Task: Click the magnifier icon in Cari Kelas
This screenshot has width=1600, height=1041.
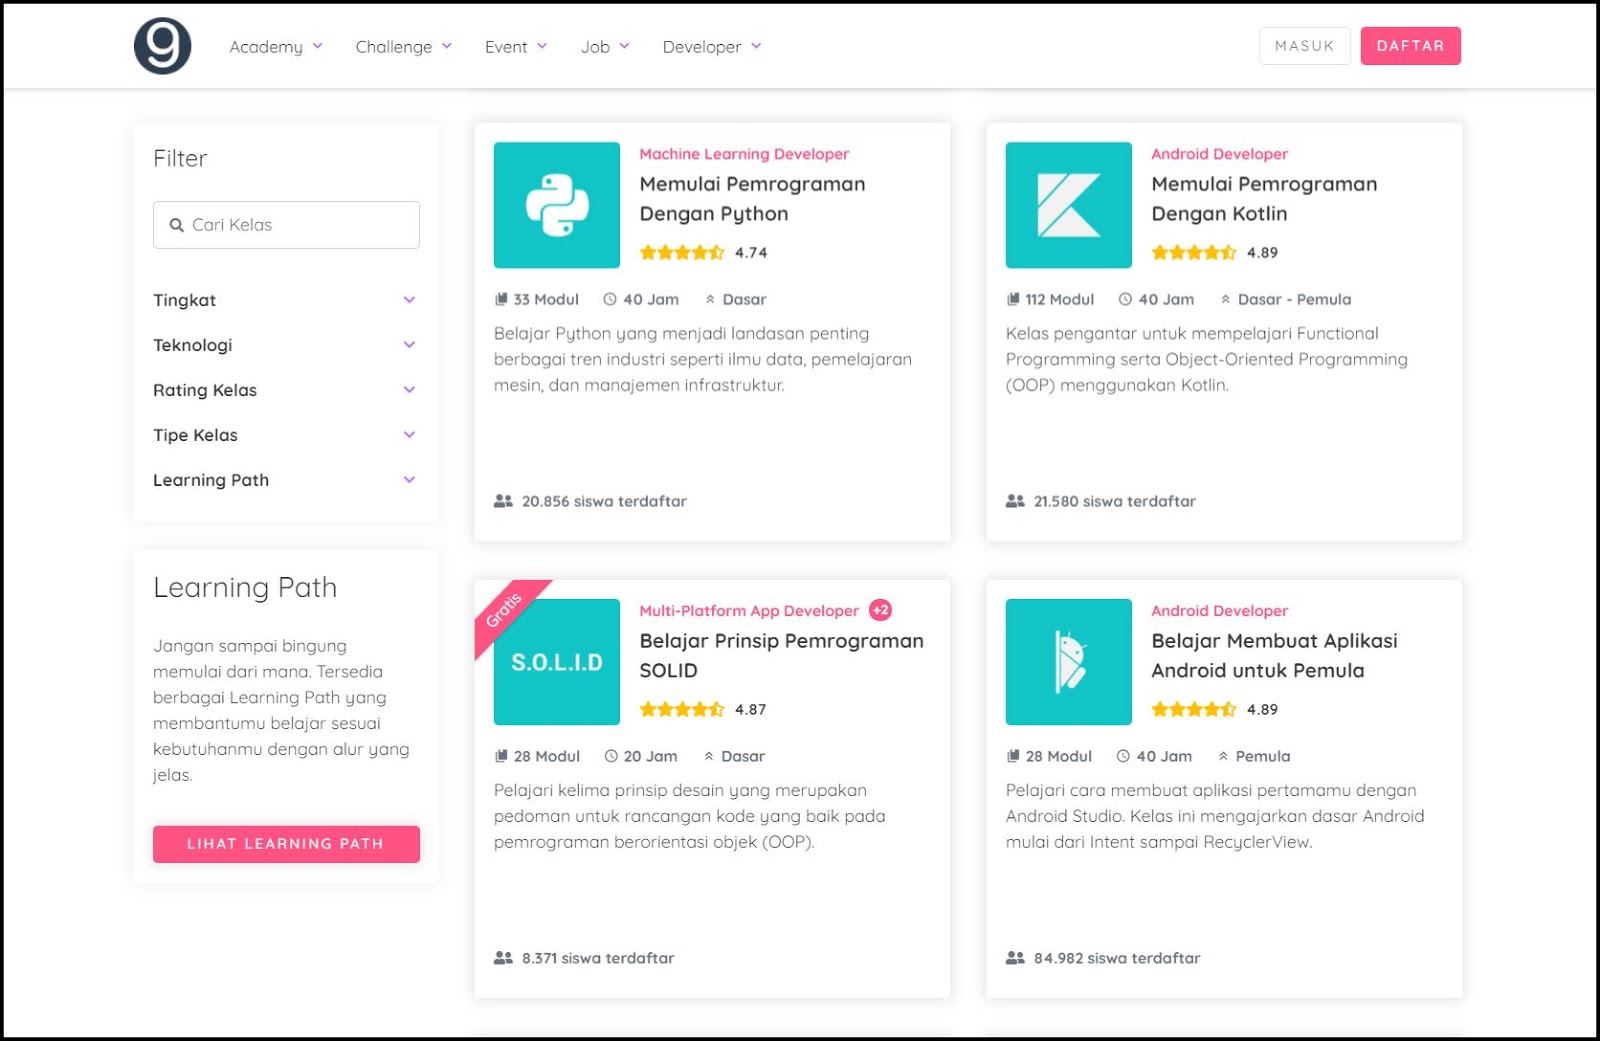Action: [x=176, y=224]
